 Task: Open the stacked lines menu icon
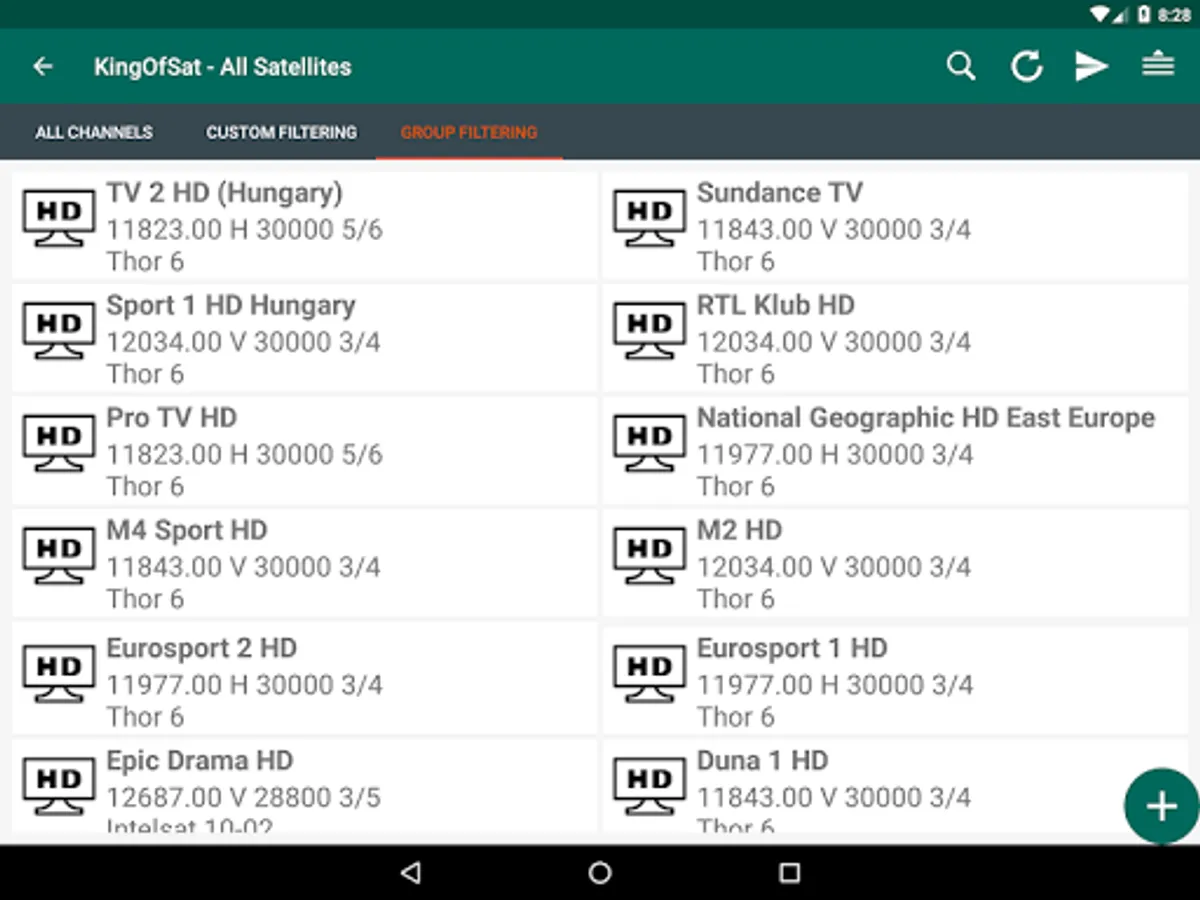1158,66
